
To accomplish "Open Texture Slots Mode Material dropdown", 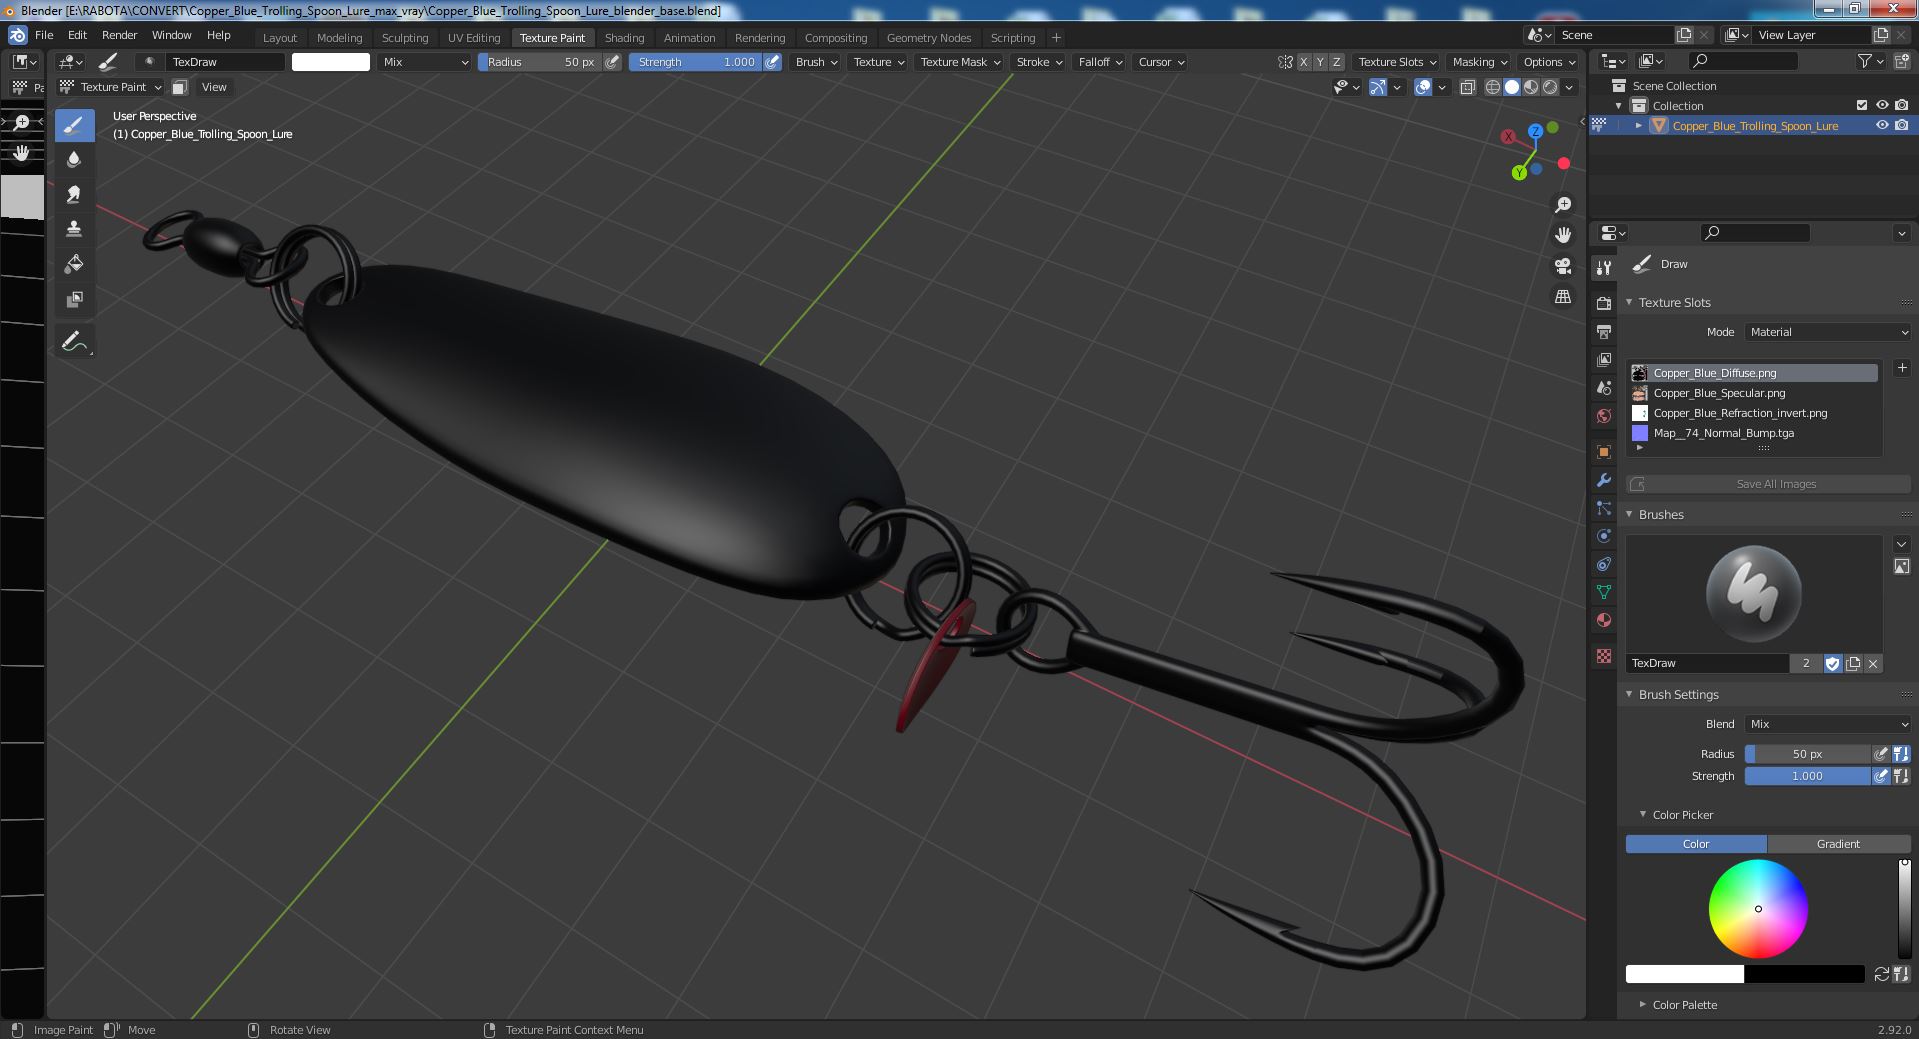I will [x=1828, y=332].
